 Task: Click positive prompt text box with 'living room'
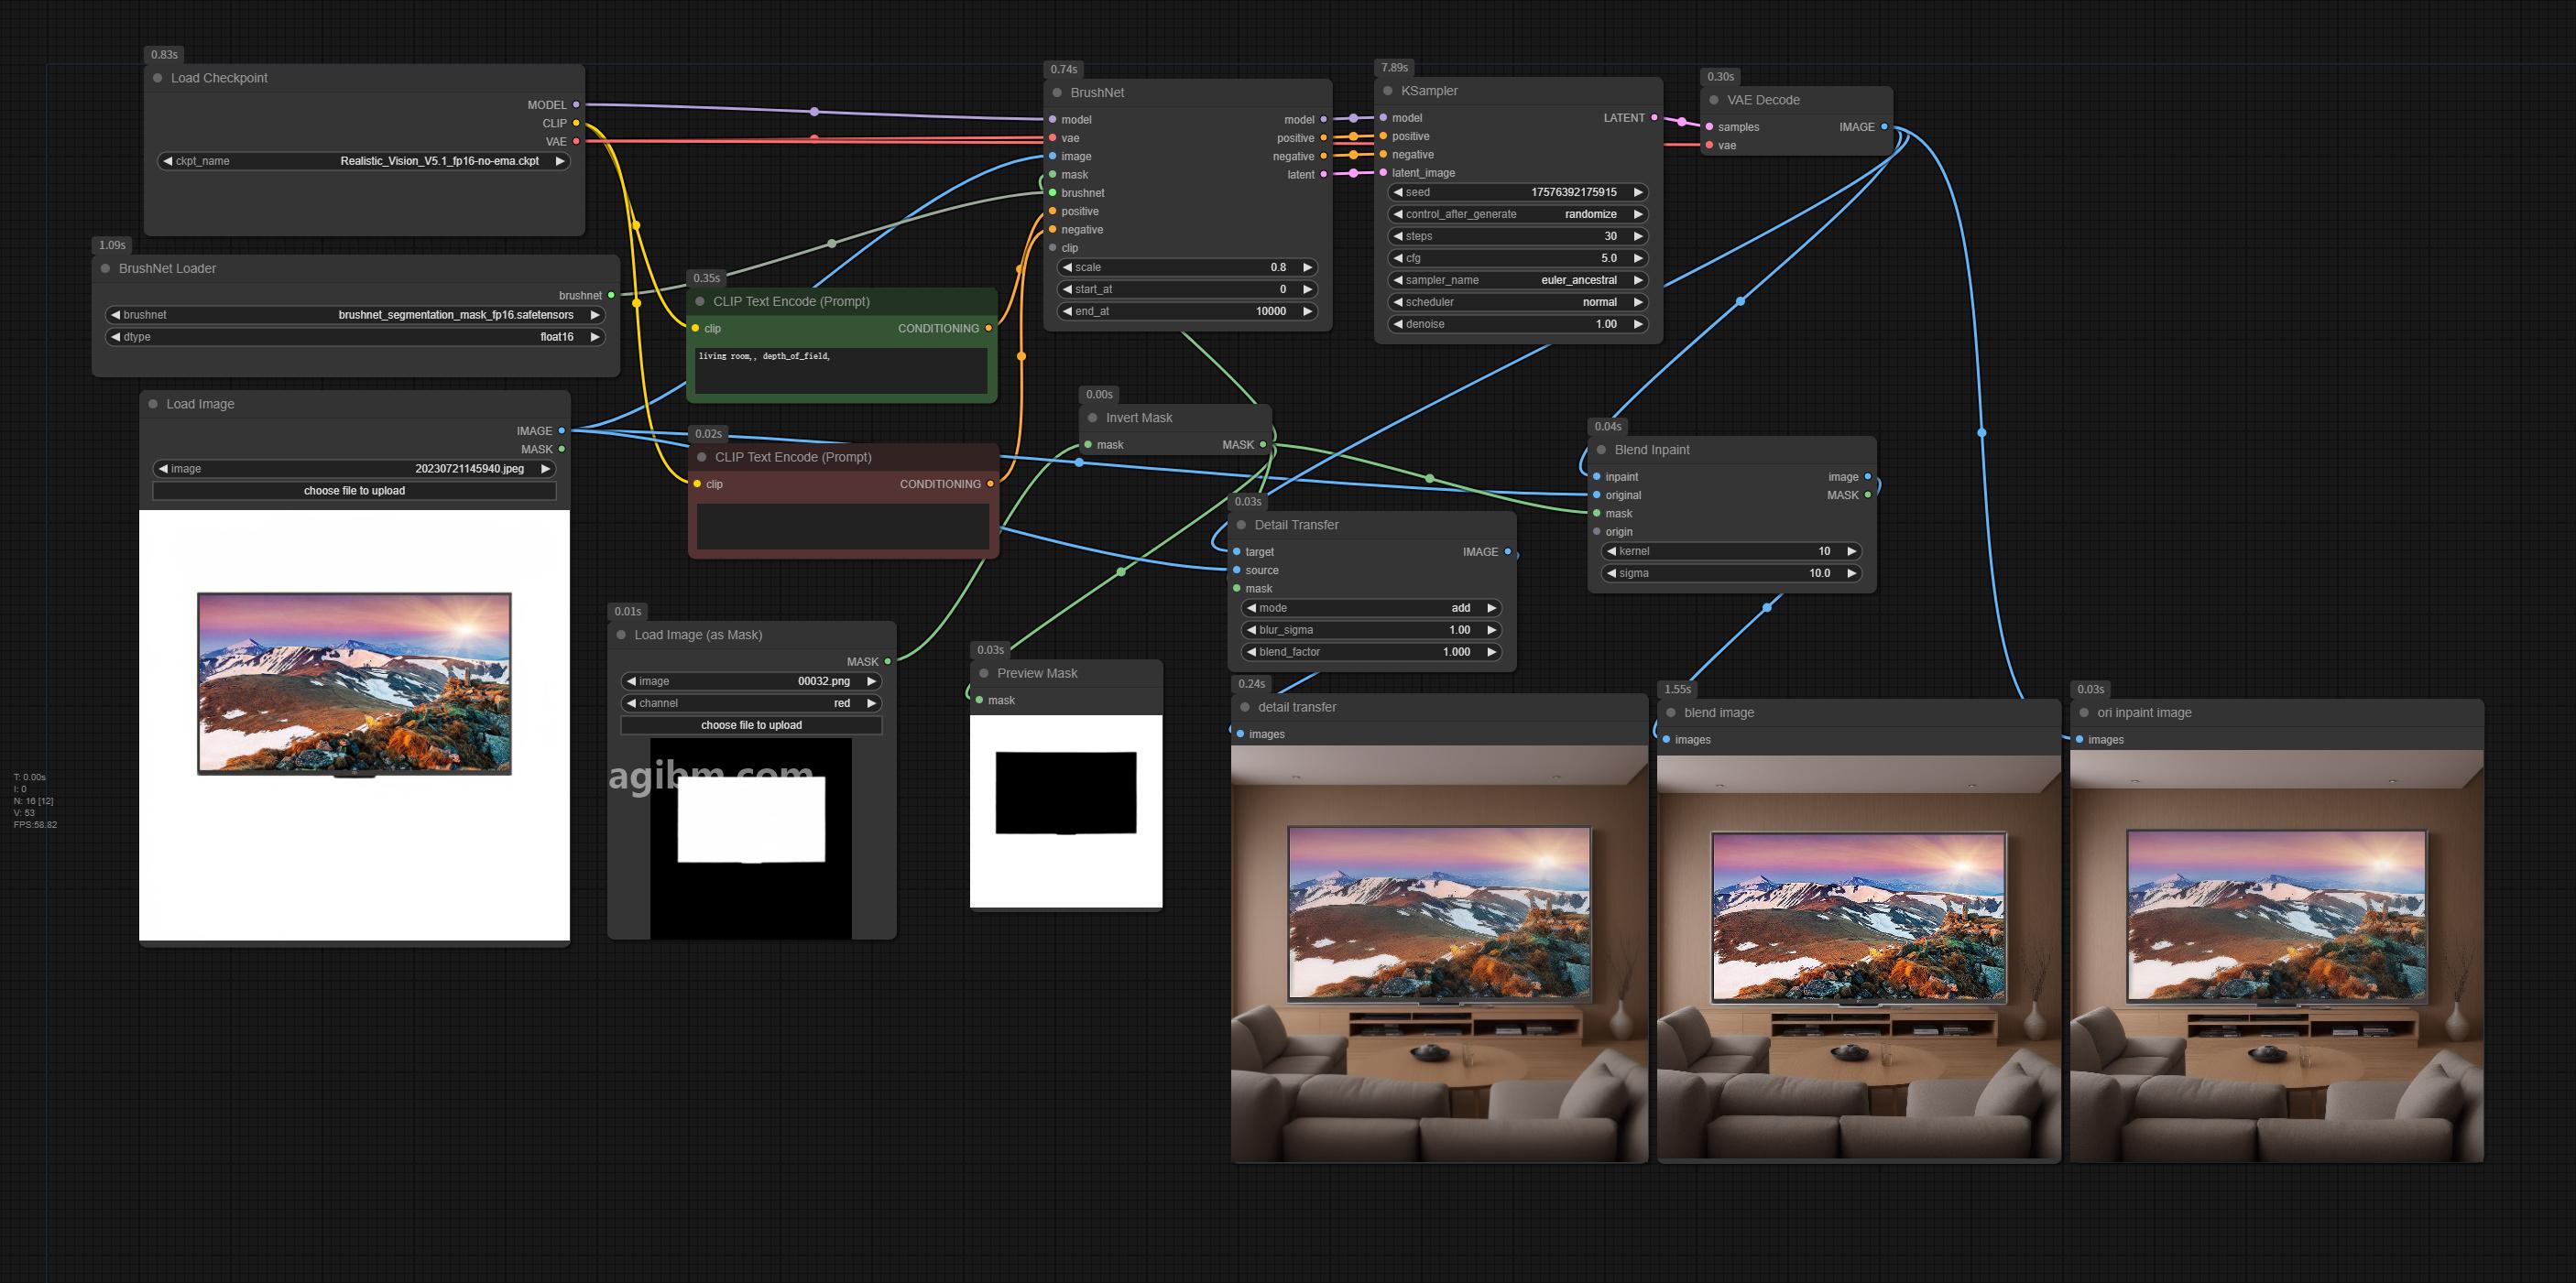click(x=841, y=370)
